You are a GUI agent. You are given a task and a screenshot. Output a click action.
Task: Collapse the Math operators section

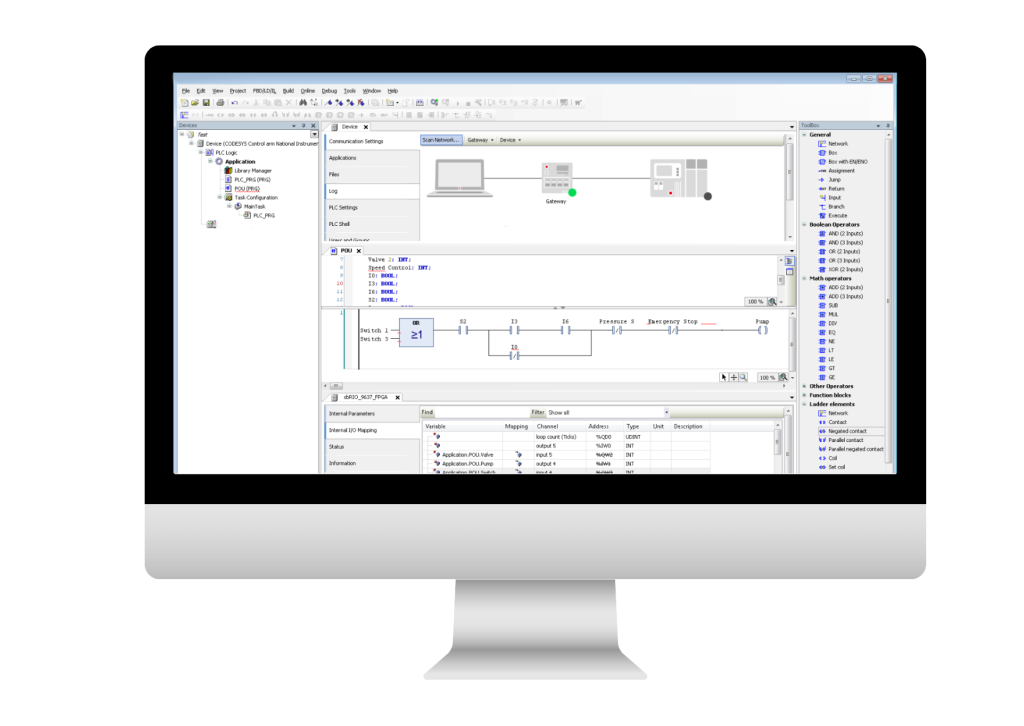click(805, 278)
